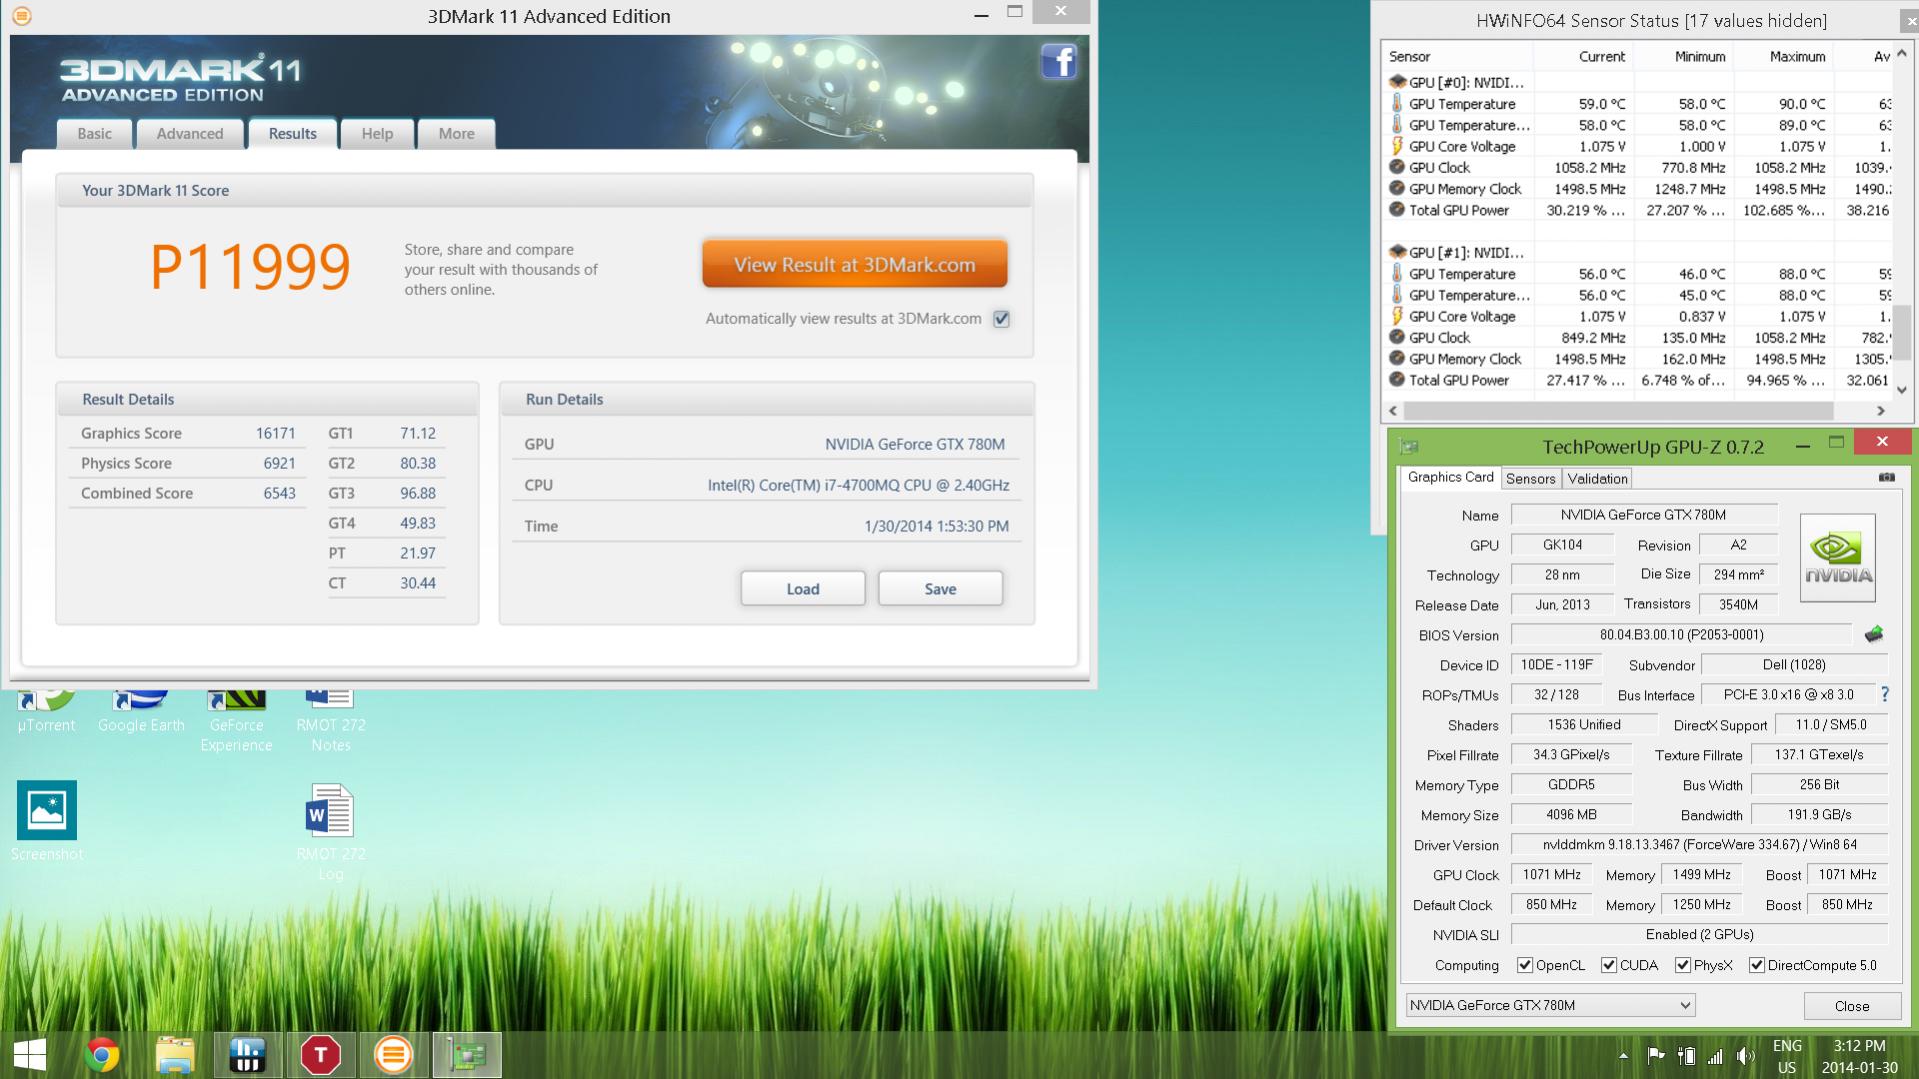The image size is (1919, 1079).
Task: Click the HWiNFO vertical scrollbar thumb
Action: pos(1902,332)
